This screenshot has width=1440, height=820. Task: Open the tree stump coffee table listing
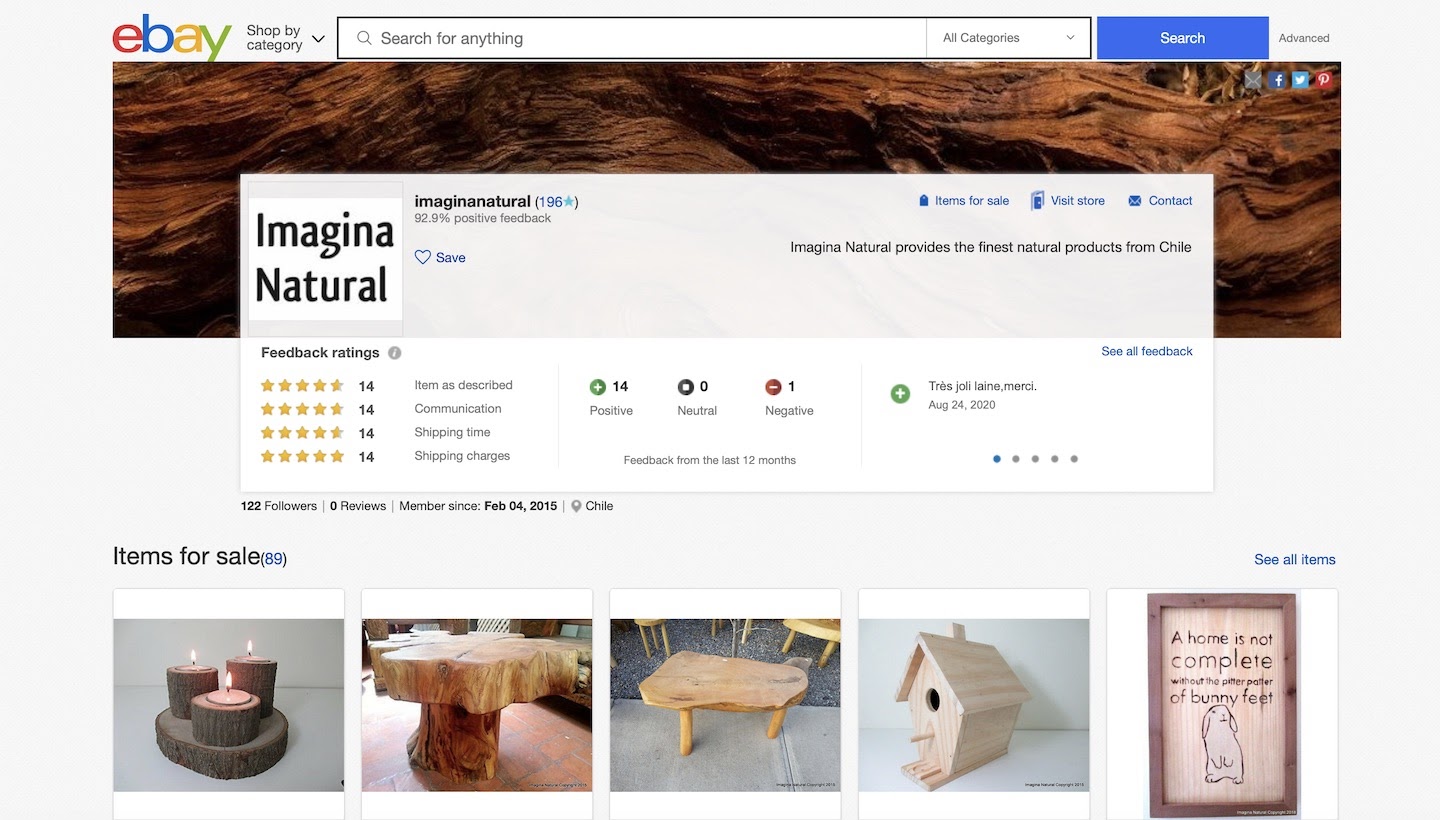pyautogui.click(x=477, y=705)
